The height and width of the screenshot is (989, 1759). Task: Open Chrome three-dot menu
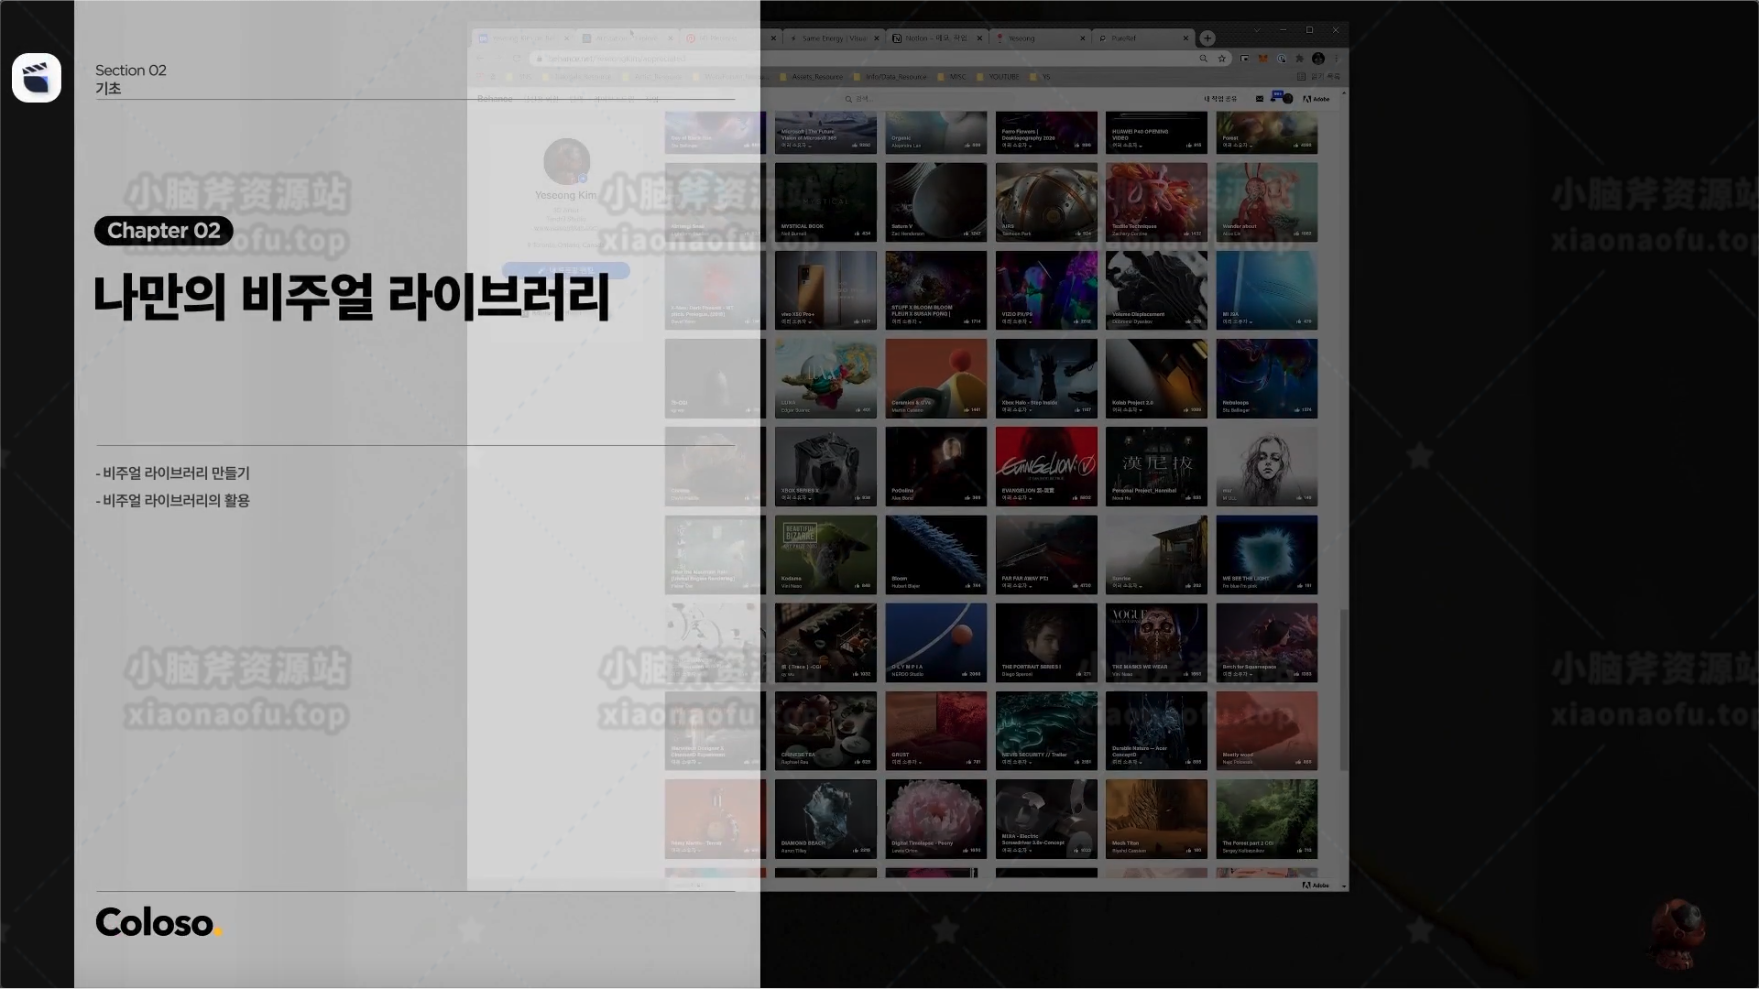(1337, 59)
